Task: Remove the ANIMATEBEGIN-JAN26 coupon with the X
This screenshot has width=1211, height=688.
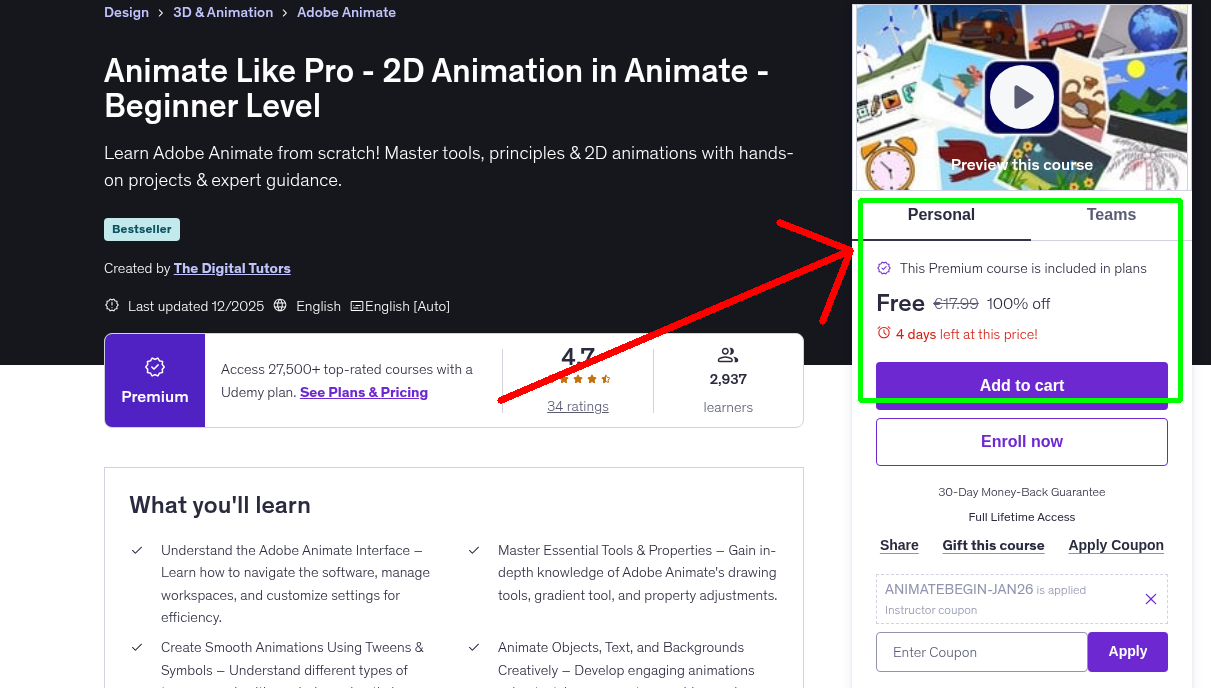Action: [x=1150, y=598]
